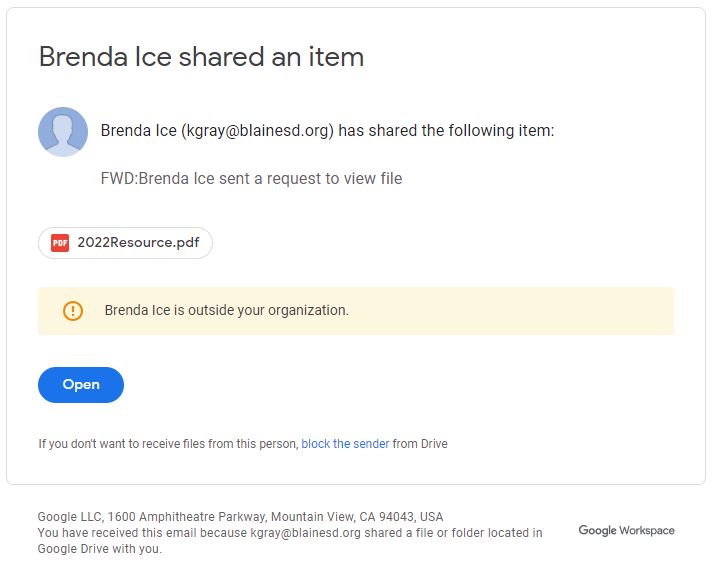Open the 2022Resource.pdf attachment chip
Image resolution: width=715 pixels, height=577 pixels.
pos(126,243)
